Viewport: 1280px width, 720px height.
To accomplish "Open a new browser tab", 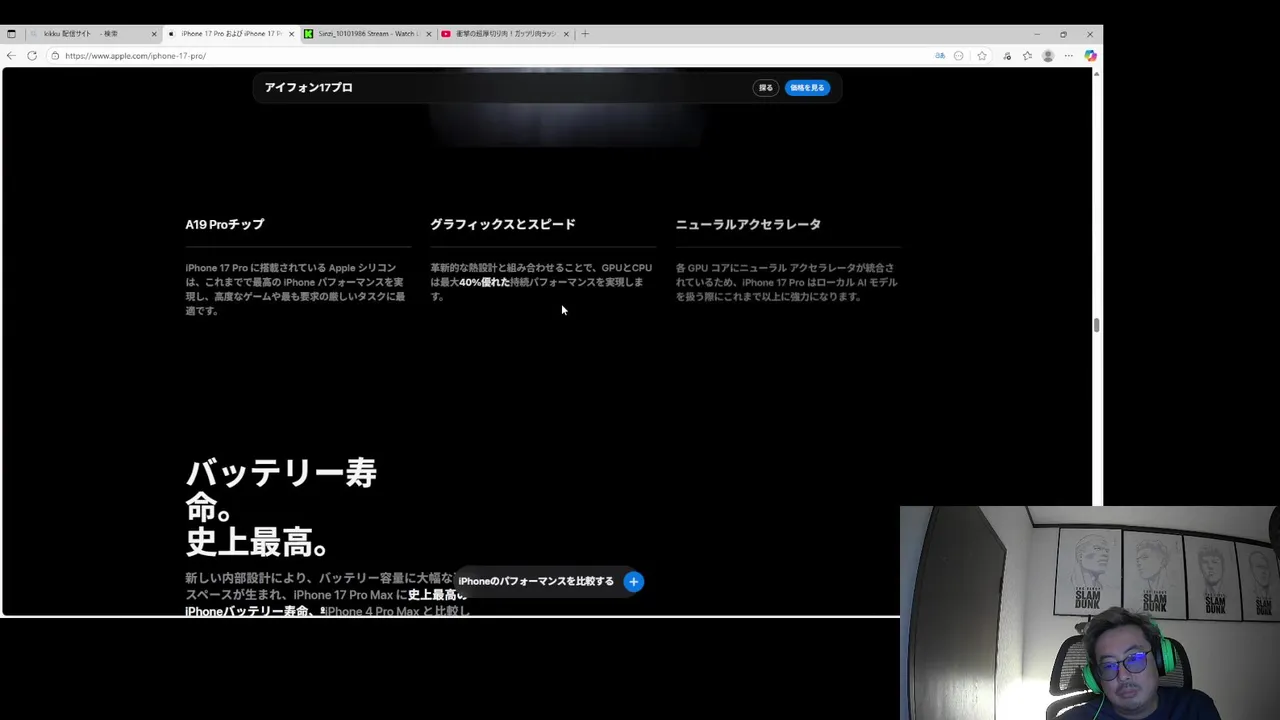I will click(x=585, y=34).
